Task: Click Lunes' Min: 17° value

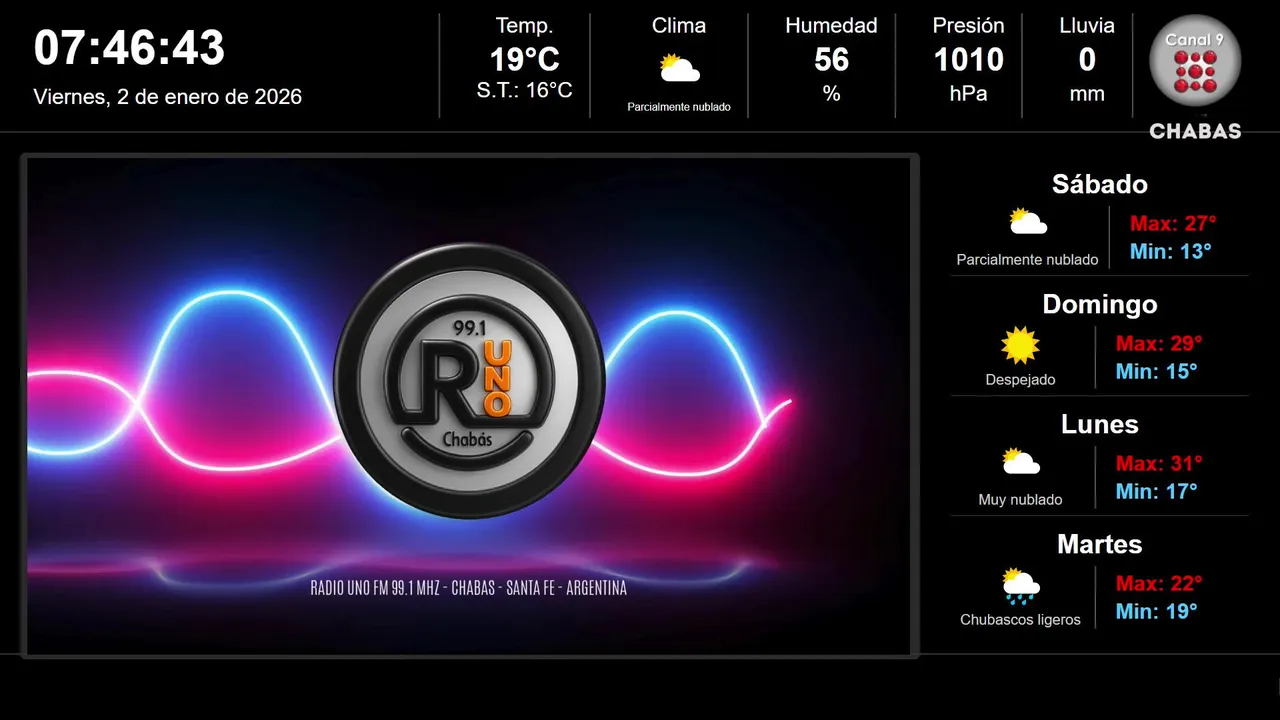Action: click(x=1157, y=491)
